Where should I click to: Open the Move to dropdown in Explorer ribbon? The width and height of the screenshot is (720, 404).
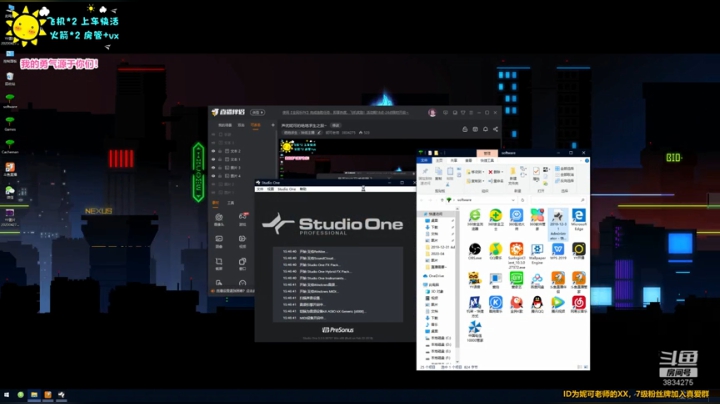[x=475, y=172]
